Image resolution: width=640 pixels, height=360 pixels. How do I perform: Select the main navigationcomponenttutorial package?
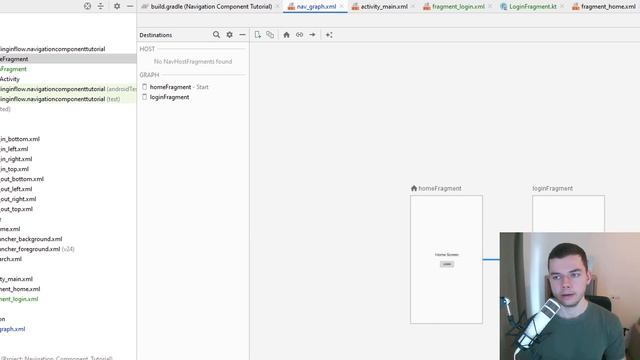point(52,49)
